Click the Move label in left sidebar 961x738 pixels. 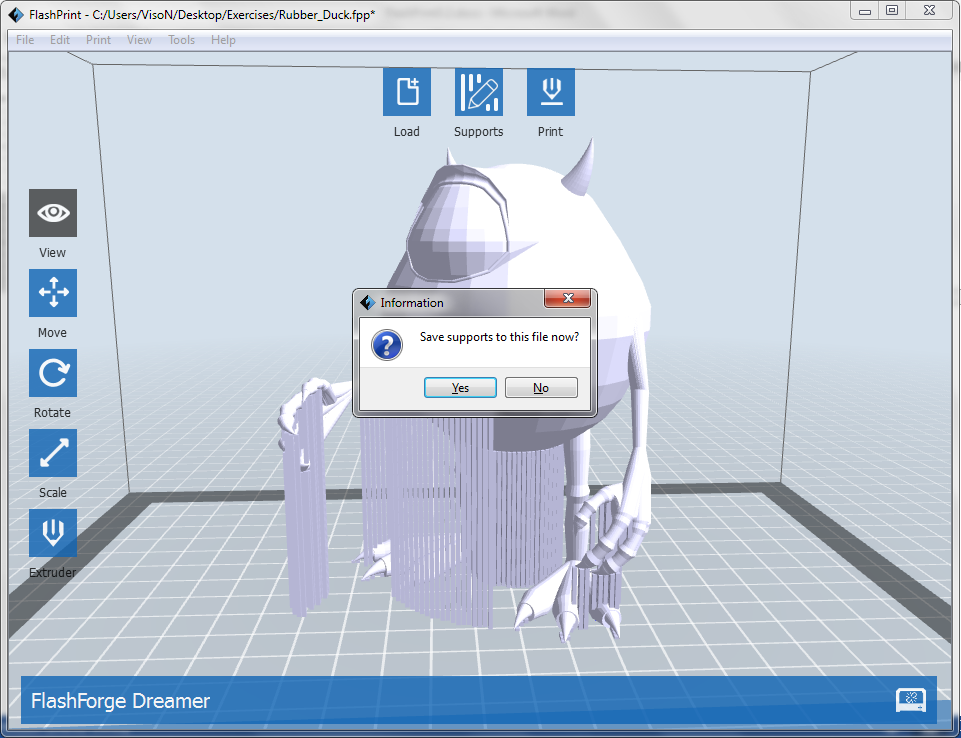[x=52, y=333]
